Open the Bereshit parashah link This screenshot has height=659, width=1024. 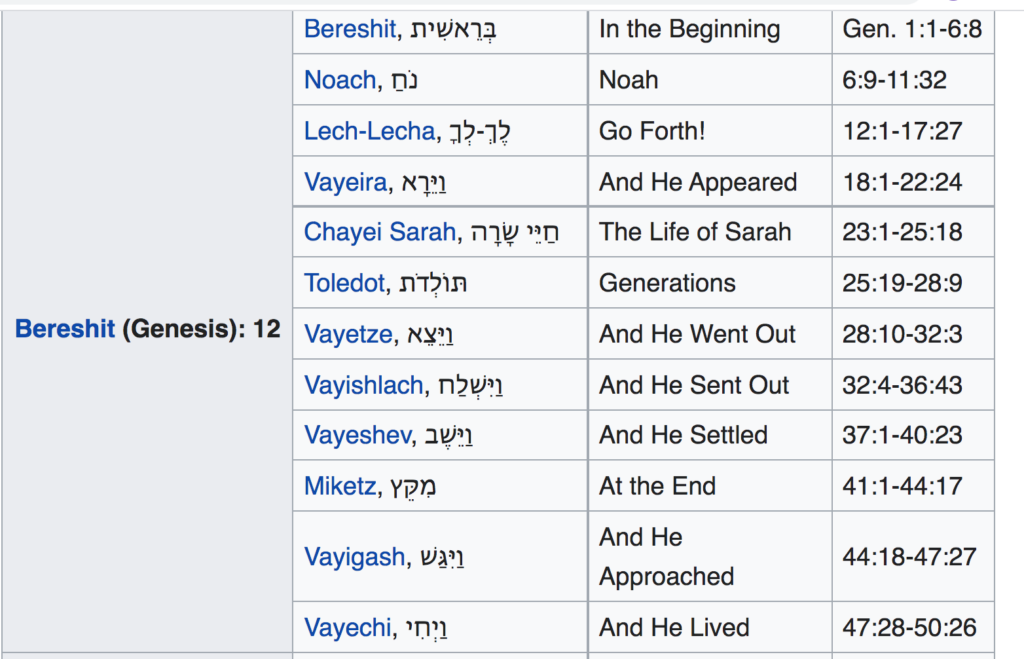(x=349, y=29)
